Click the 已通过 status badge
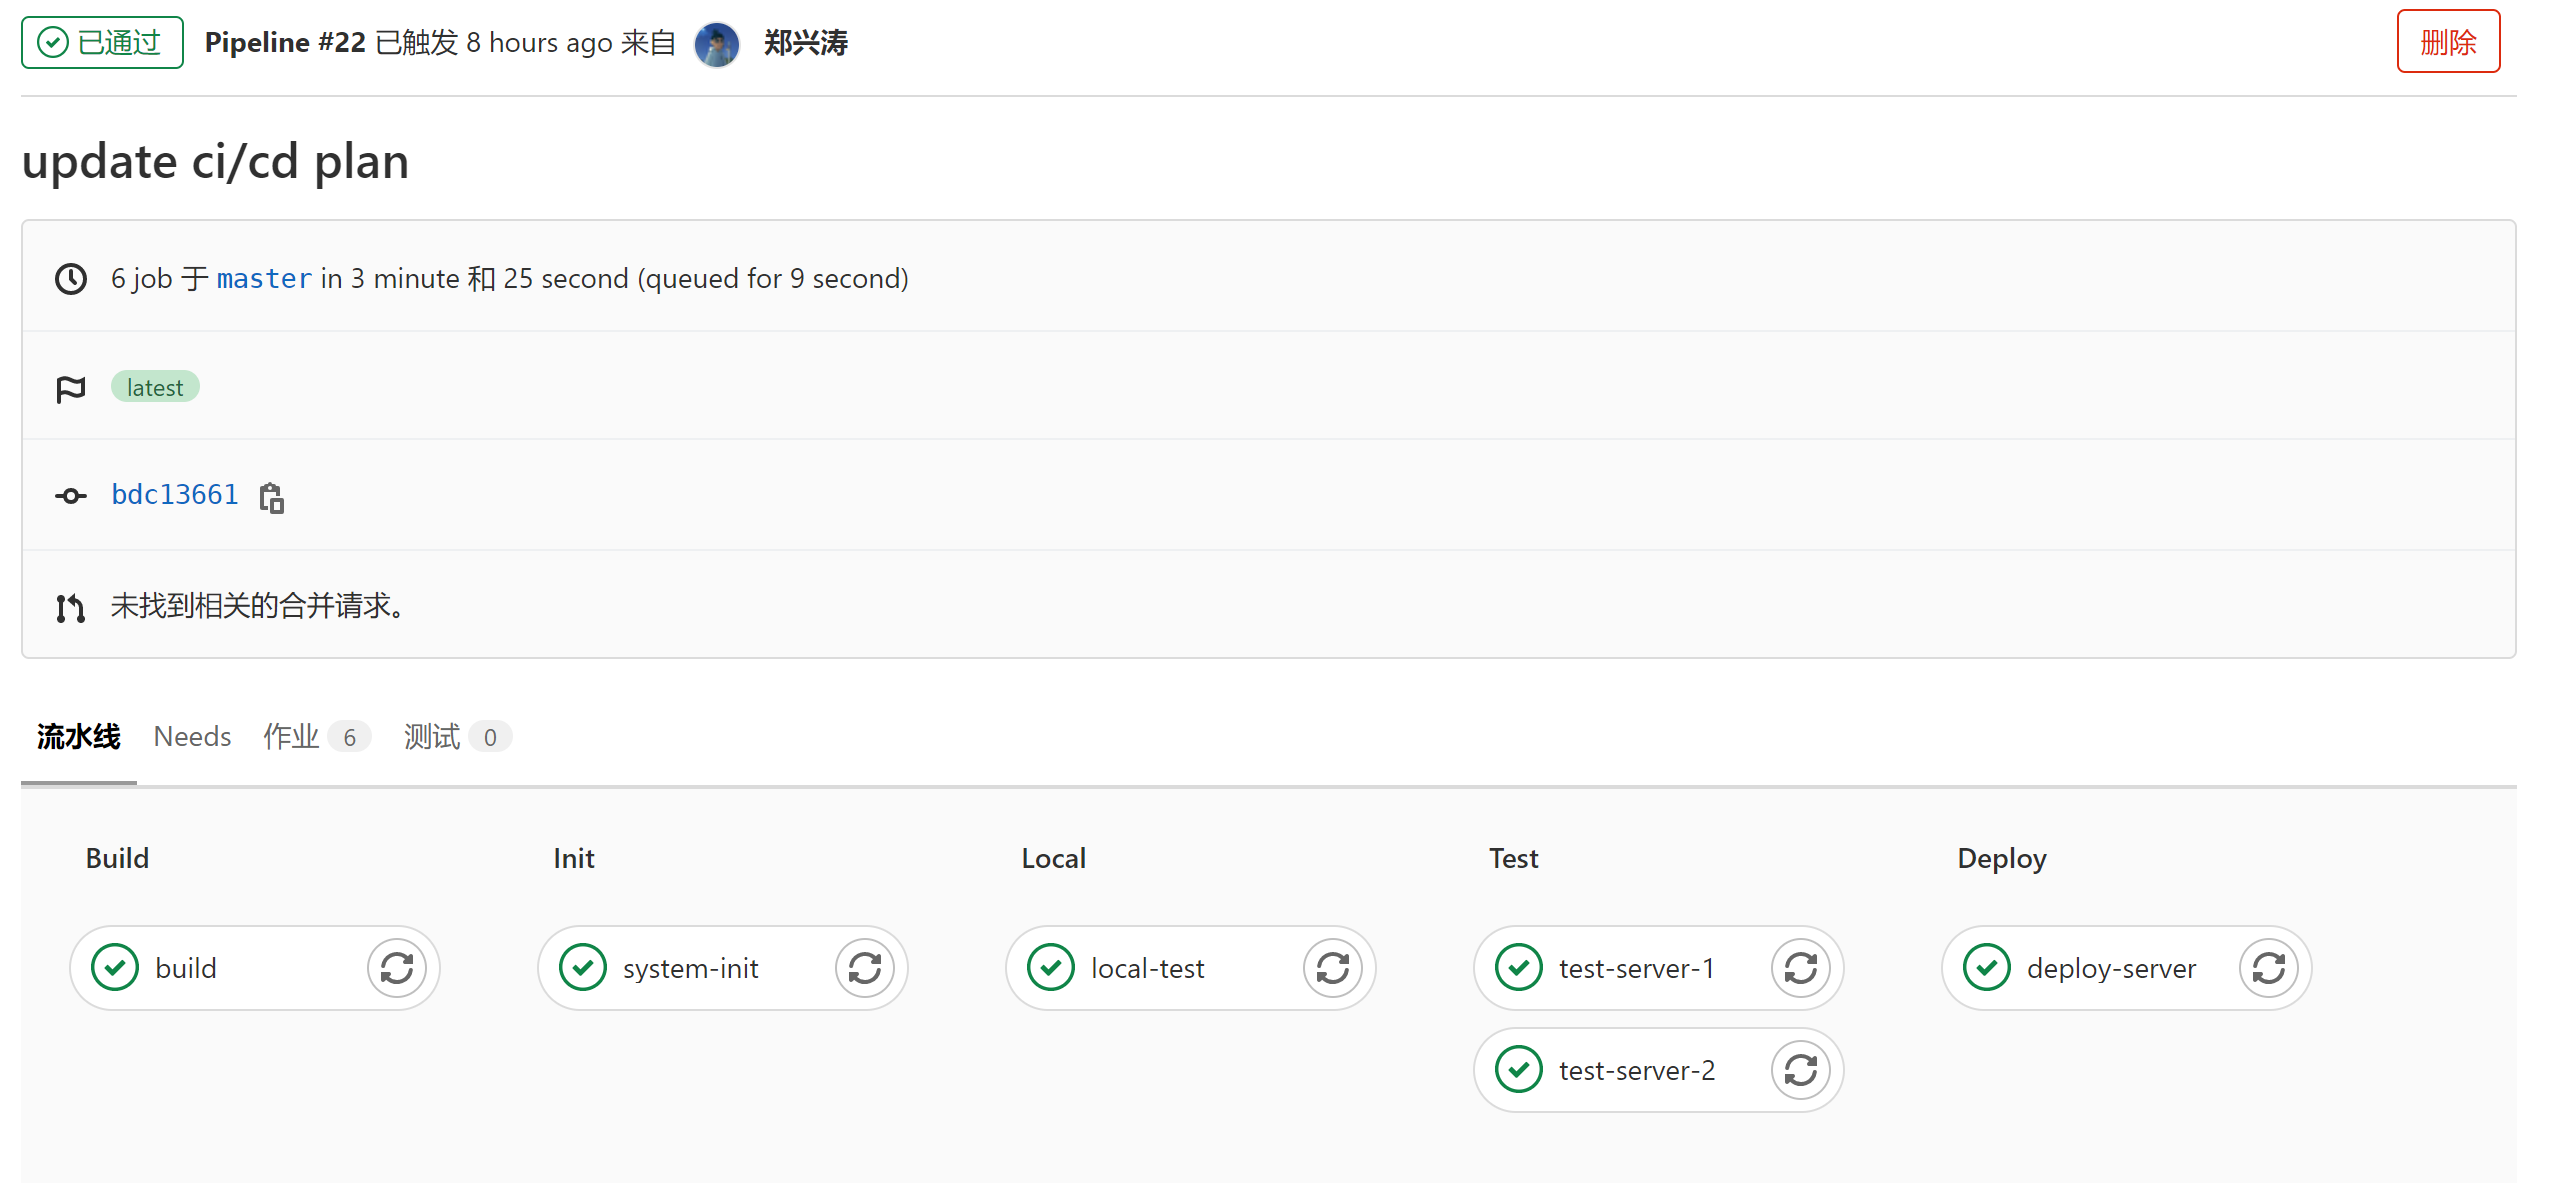 point(102,42)
